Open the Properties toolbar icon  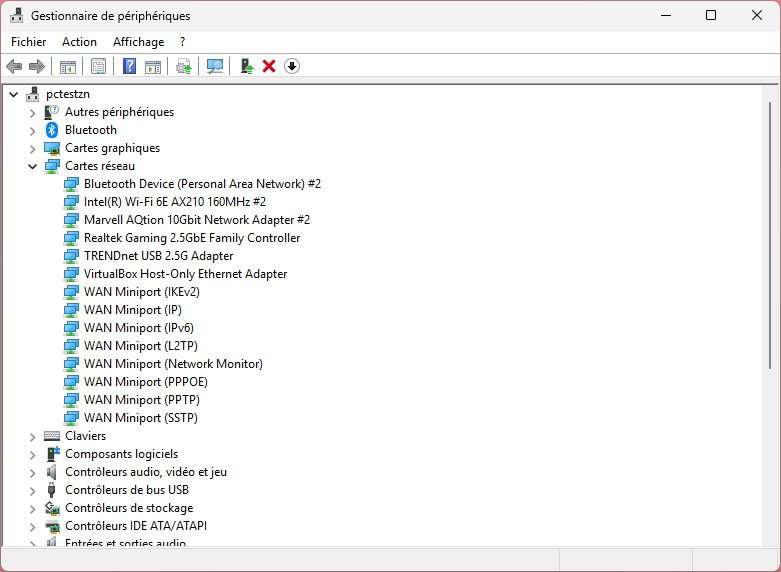click(99, 66)
